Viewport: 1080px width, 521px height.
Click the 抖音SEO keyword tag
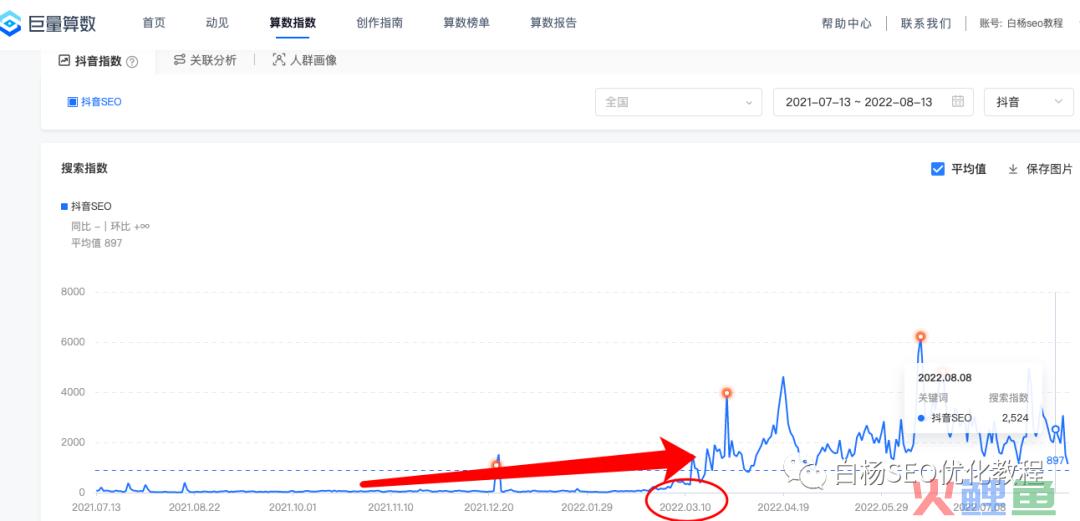(x=94, y=102)
